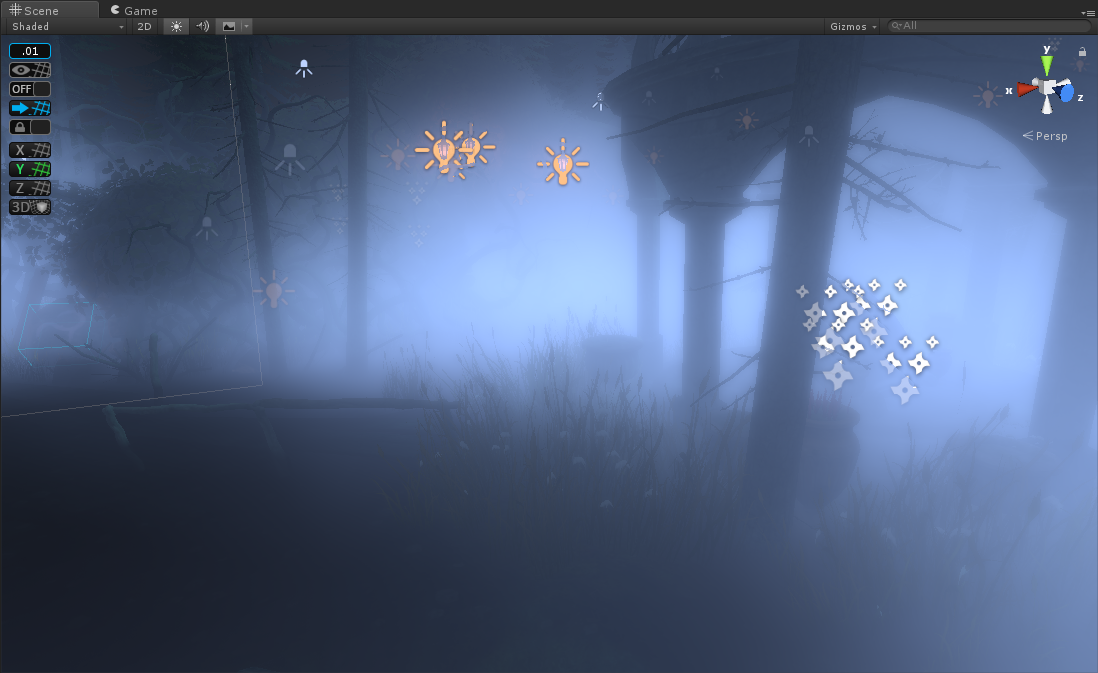1098x673 pixels.
Task: Click the white bottom cone on orientation gizmo
Action: click(x=1047, y=105)
